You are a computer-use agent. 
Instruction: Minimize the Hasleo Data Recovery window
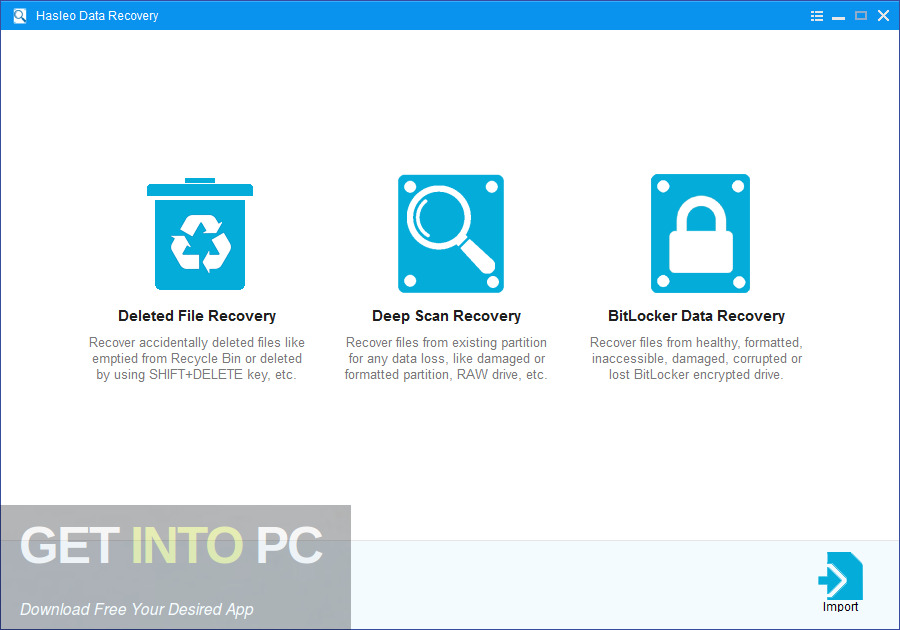[839, 16]
